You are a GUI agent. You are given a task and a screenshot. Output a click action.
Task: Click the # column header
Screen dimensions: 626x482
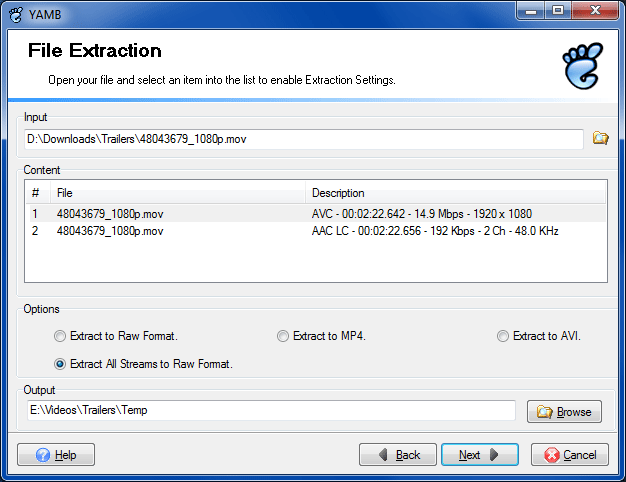[38, 193]
